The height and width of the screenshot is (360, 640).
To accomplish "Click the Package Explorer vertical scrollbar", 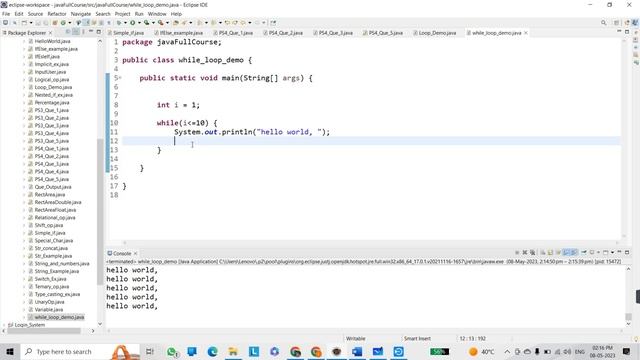I will tap(100, 211).
